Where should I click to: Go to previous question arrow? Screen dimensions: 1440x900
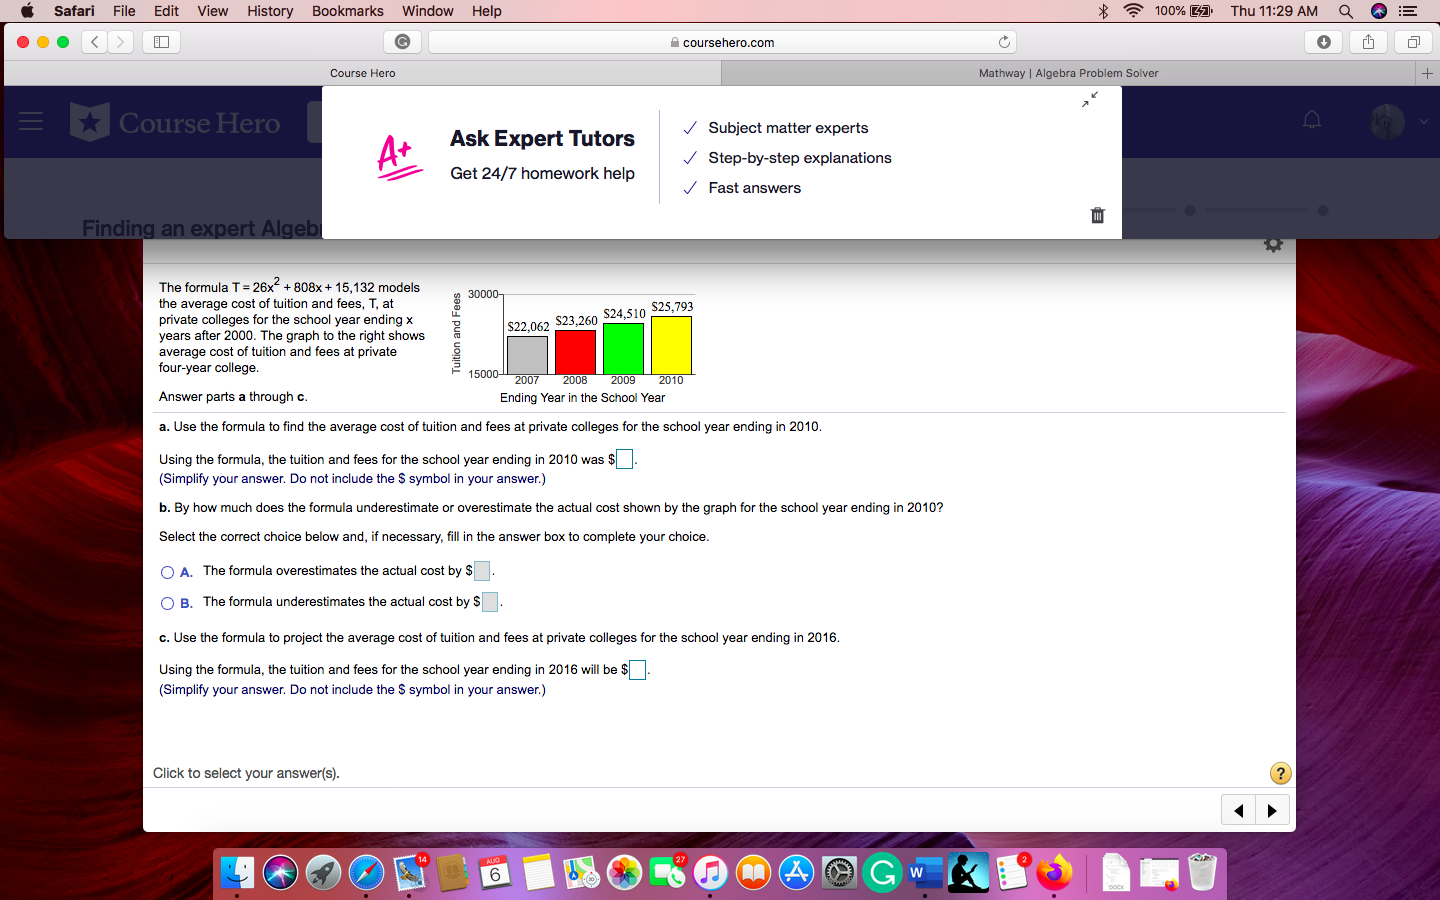click(1238, 810)
